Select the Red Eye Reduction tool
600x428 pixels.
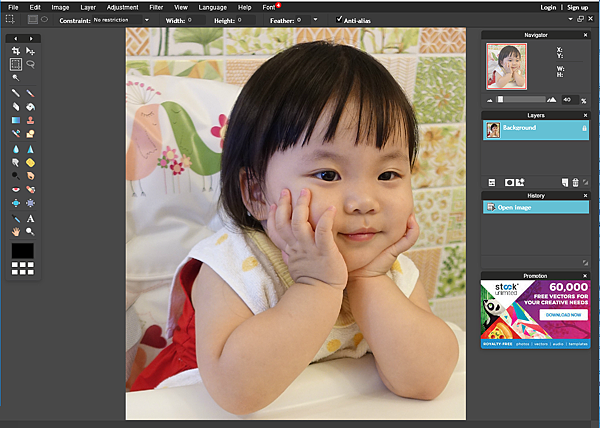pos(16,189)
